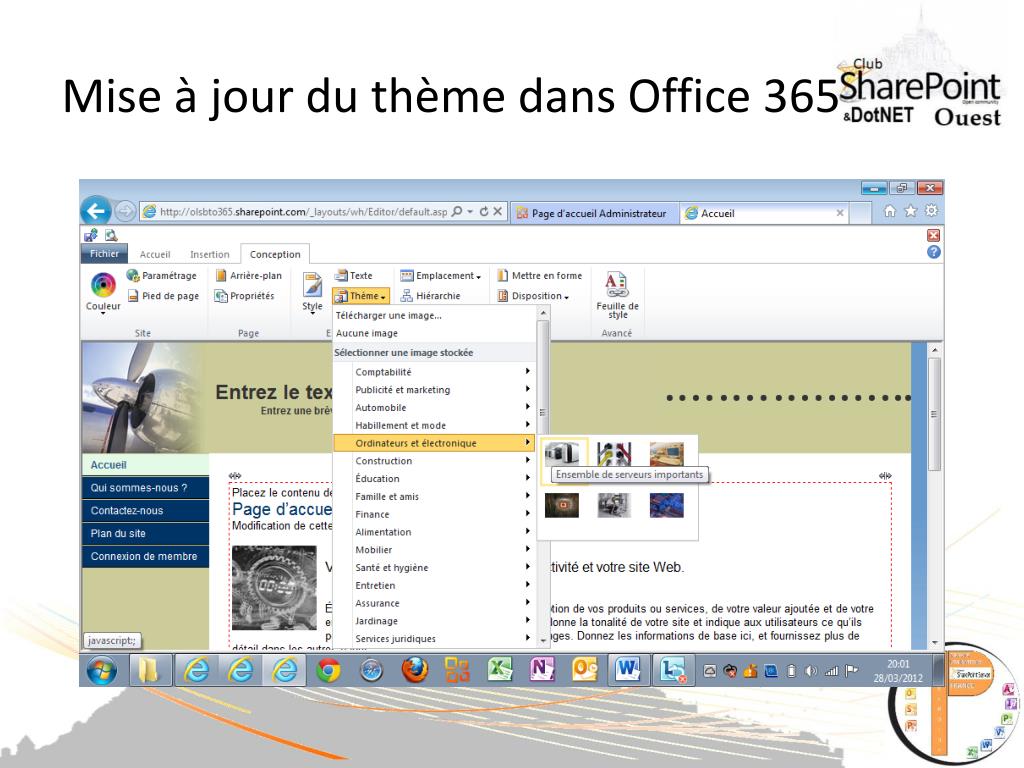Open Contactez-nous navigation link
Viewport: 1024px width, 768px height.
click(x=146, y=511)
